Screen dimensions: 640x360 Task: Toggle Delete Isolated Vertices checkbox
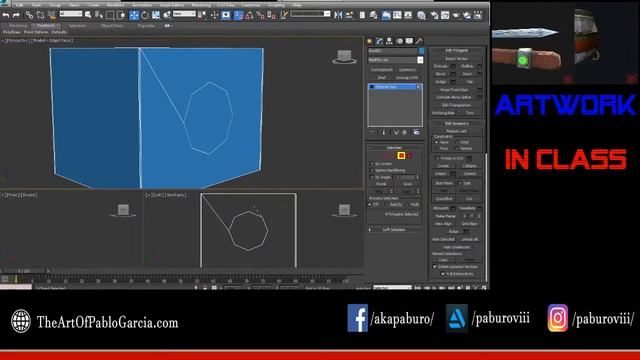point(435,267)
